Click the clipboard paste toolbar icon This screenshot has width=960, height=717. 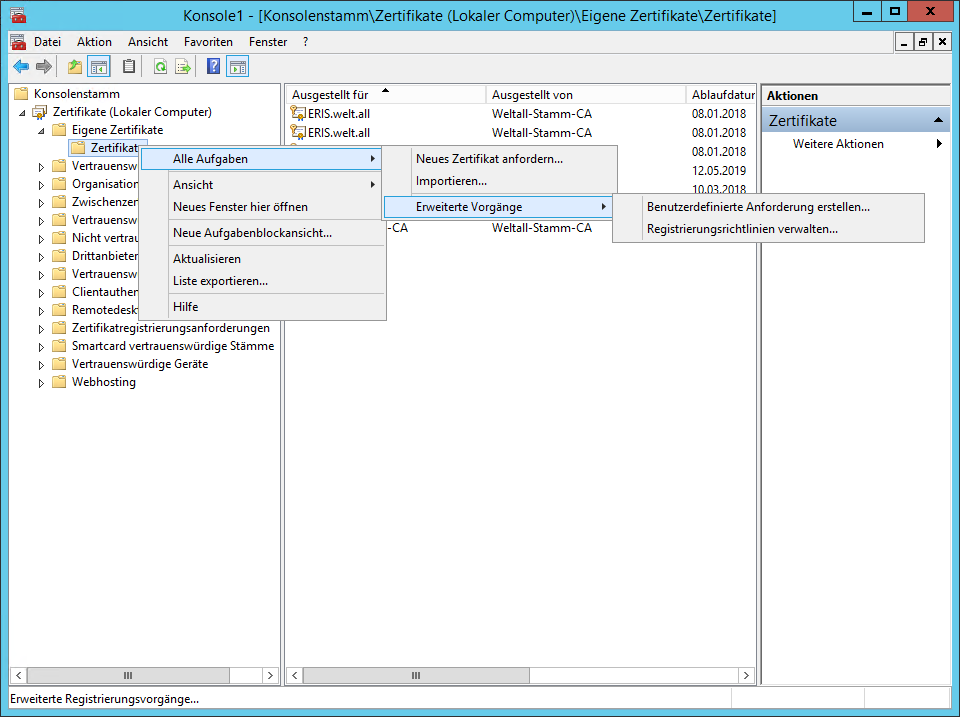[129, 66]
